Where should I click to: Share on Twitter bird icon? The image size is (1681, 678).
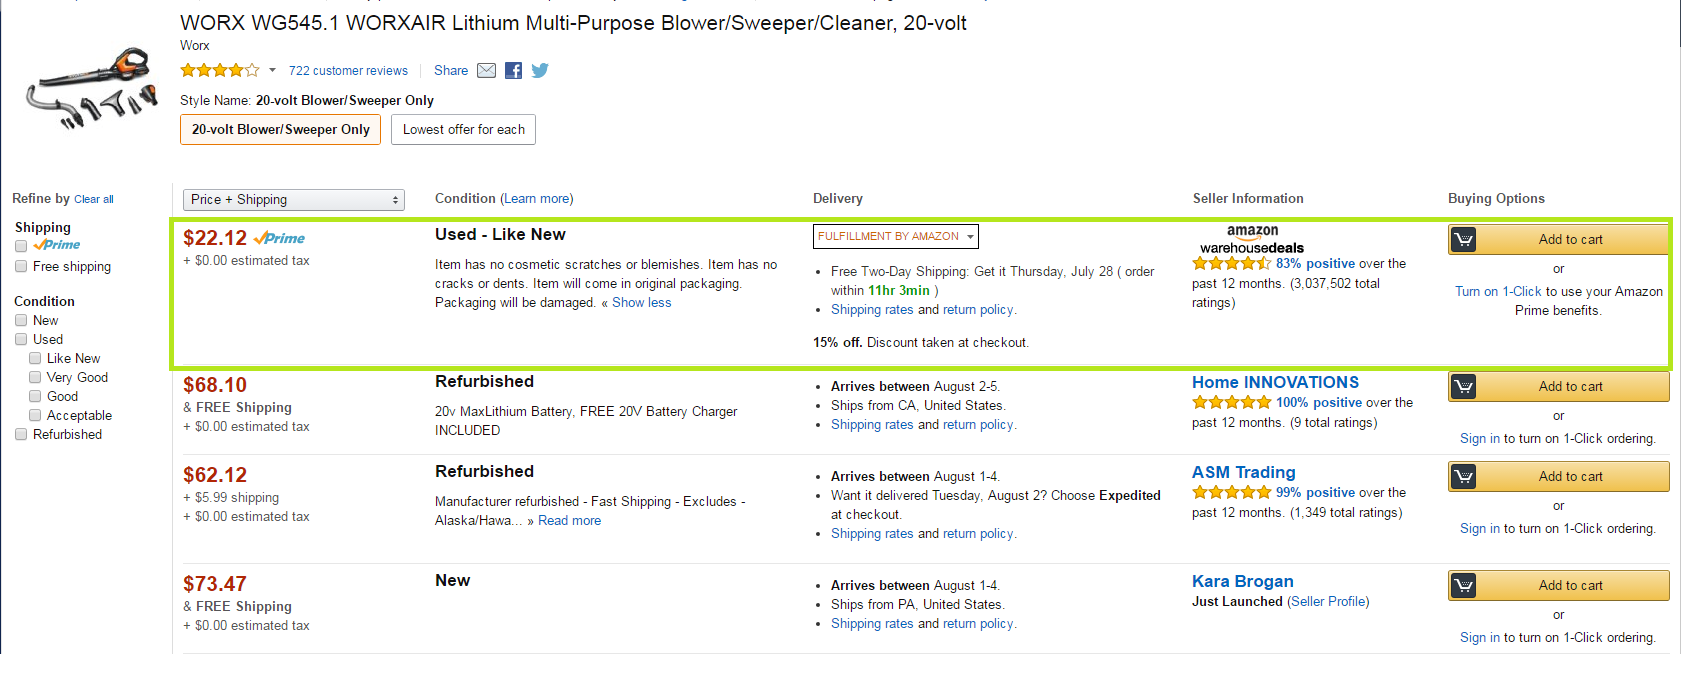click(x=540, y=70)
